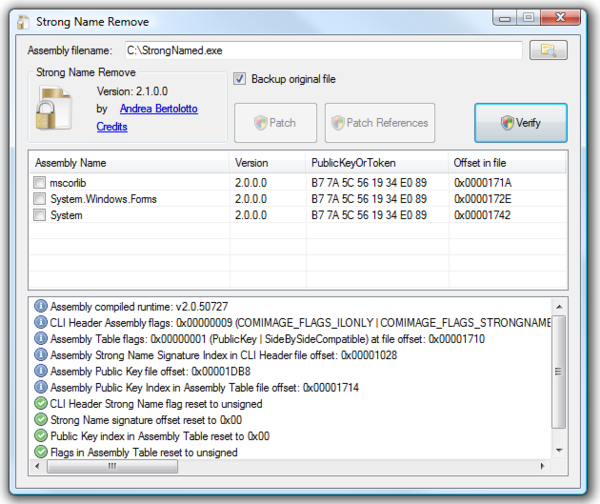Open the Andrea Bertolotto link

pos(159,109)
